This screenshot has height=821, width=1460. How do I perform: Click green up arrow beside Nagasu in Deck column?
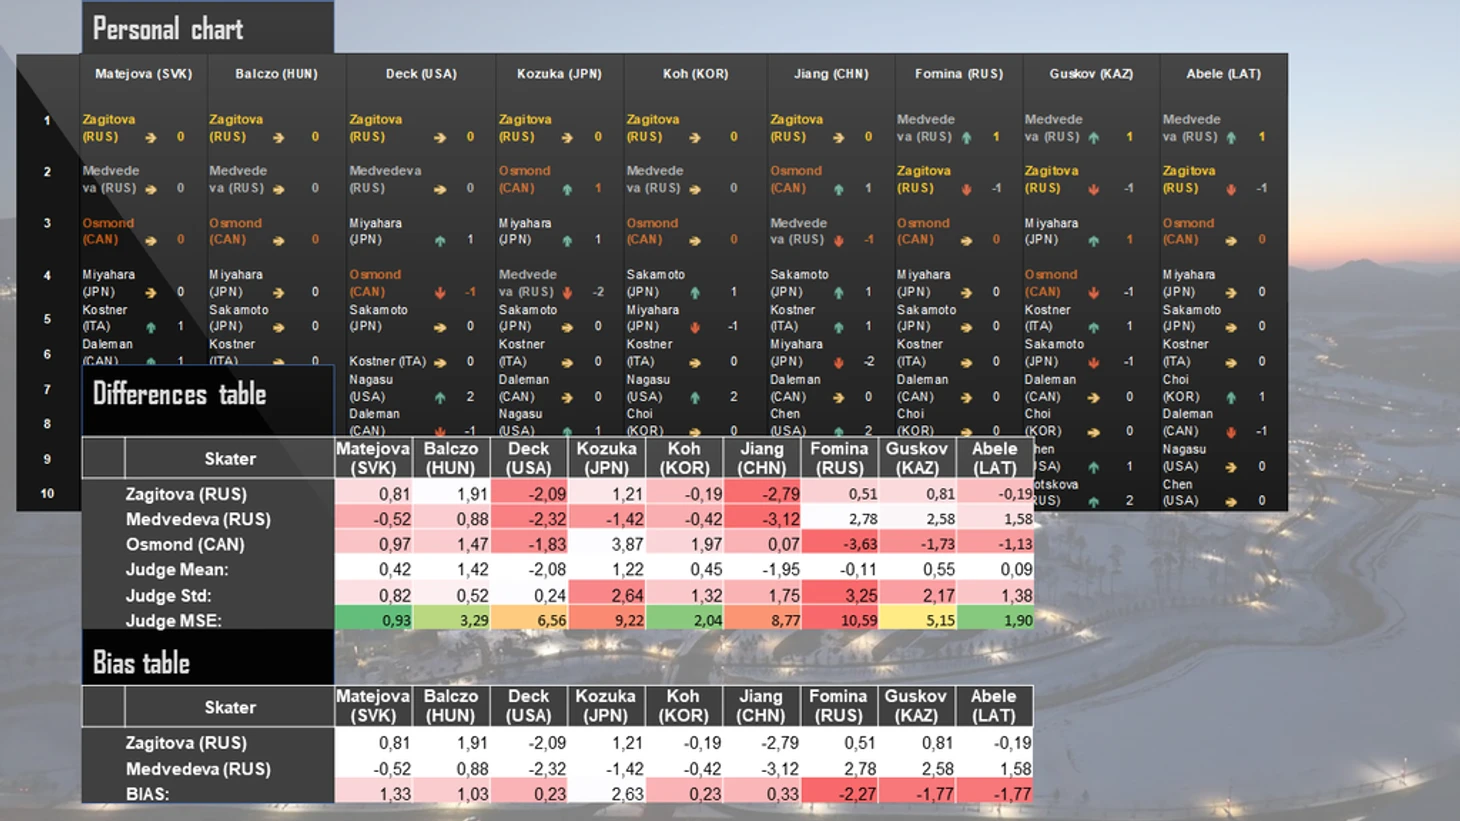440,398
